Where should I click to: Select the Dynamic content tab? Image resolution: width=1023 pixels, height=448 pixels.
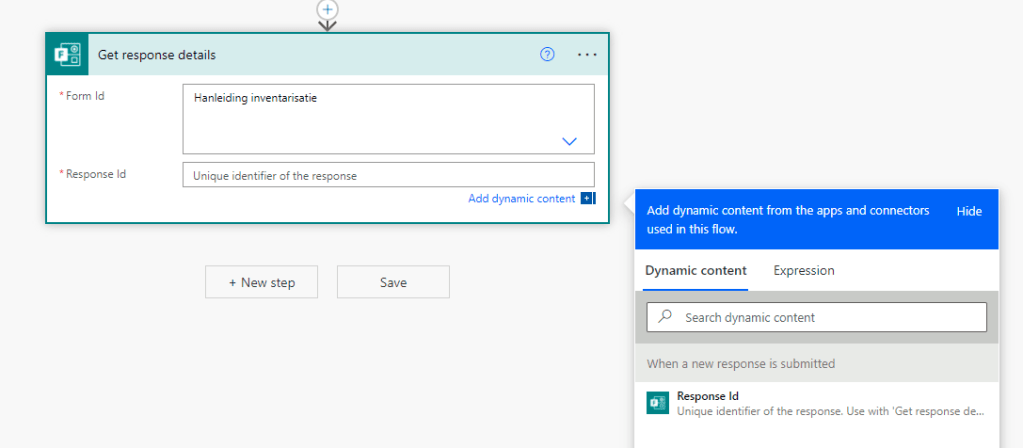[x=695, y=271]
